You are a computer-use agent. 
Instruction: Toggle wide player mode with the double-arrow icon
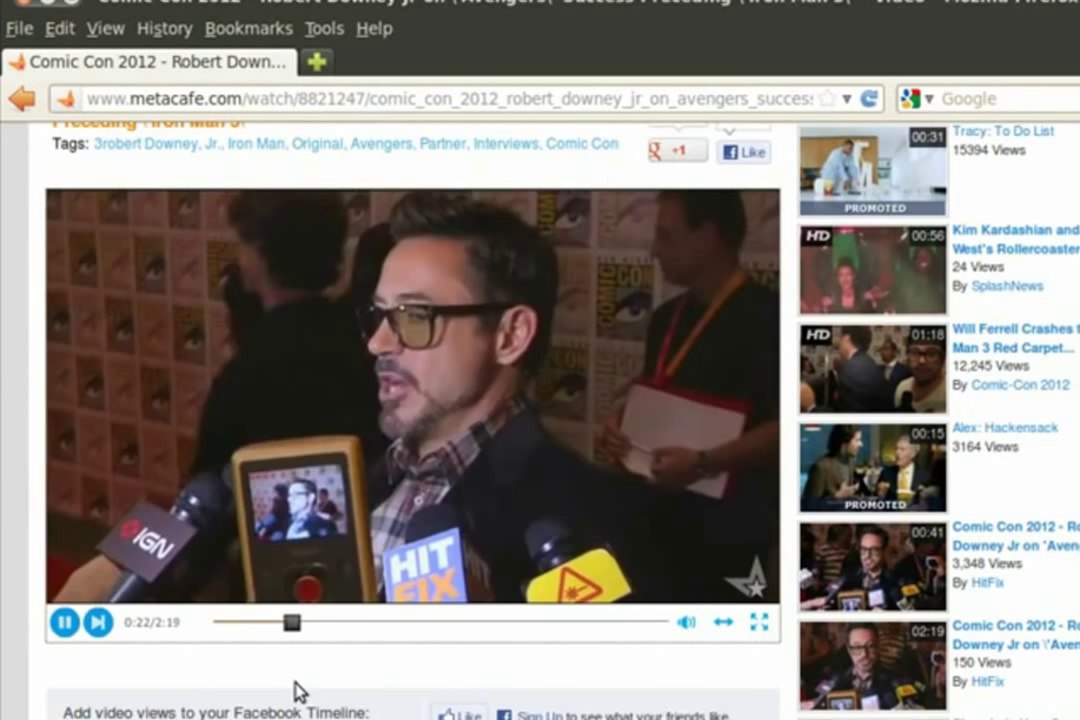pos(723,622)
